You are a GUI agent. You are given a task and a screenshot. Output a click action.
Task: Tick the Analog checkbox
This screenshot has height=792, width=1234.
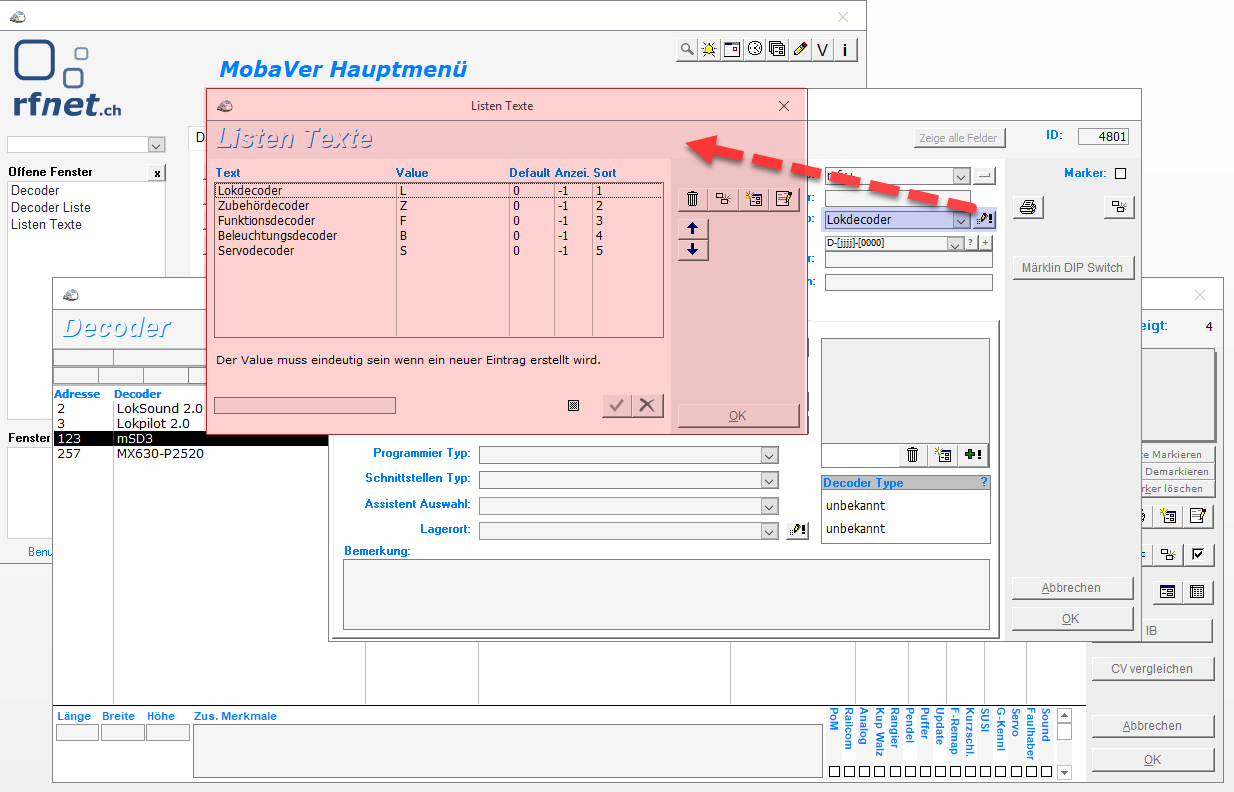[864, 772]
